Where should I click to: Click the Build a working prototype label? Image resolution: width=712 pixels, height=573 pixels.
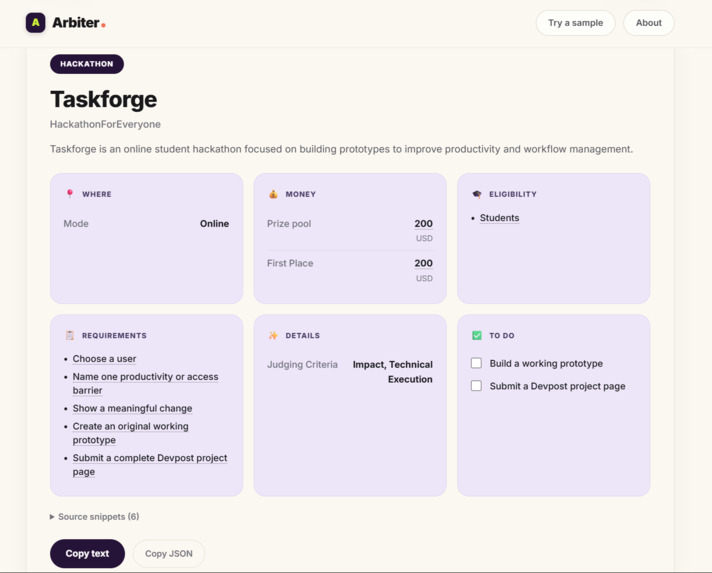[546, 363]
